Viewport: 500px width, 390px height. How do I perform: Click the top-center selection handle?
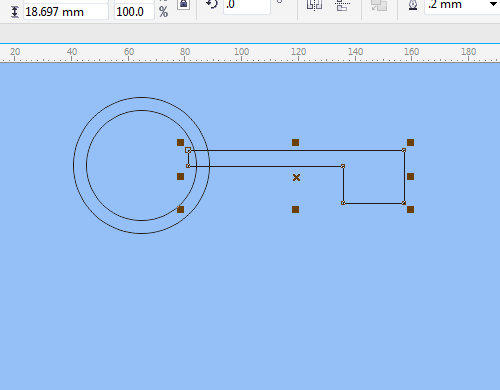(295, 143)
